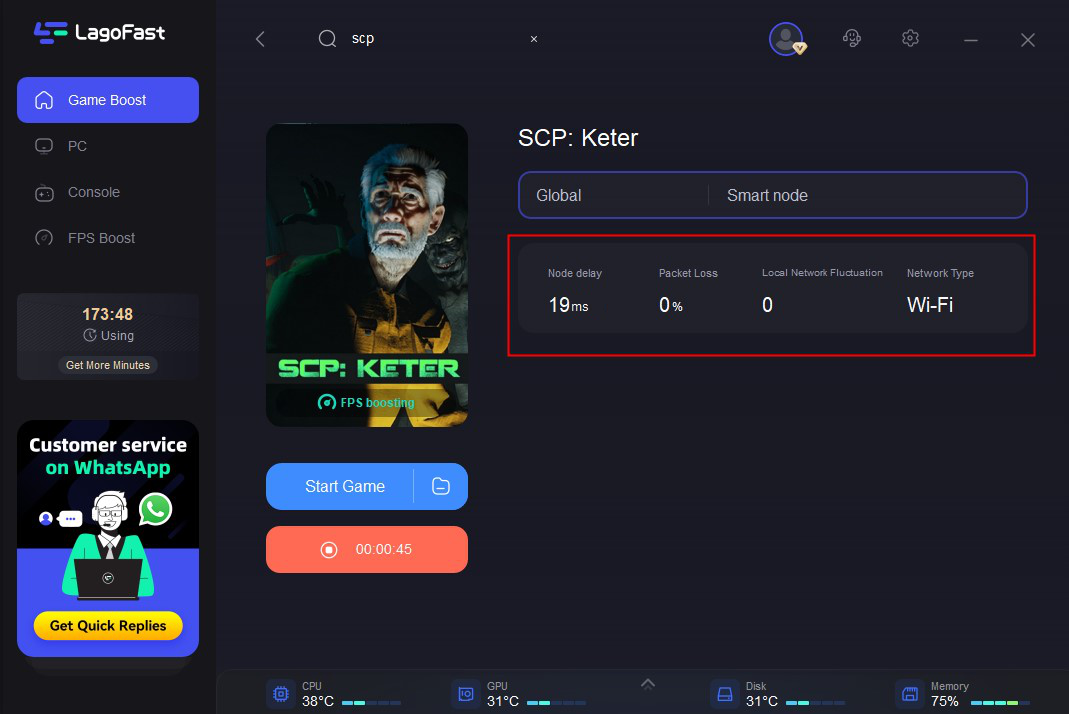Click the PC monitor icon
This screenshot has width=1069, height=714.
[44, 147]
